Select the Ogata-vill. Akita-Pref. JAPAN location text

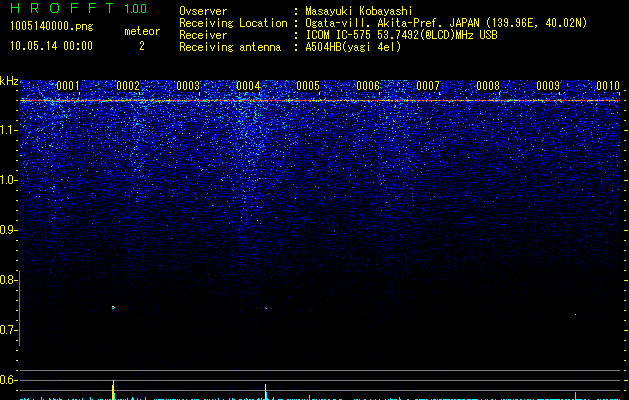coord(446,23)
